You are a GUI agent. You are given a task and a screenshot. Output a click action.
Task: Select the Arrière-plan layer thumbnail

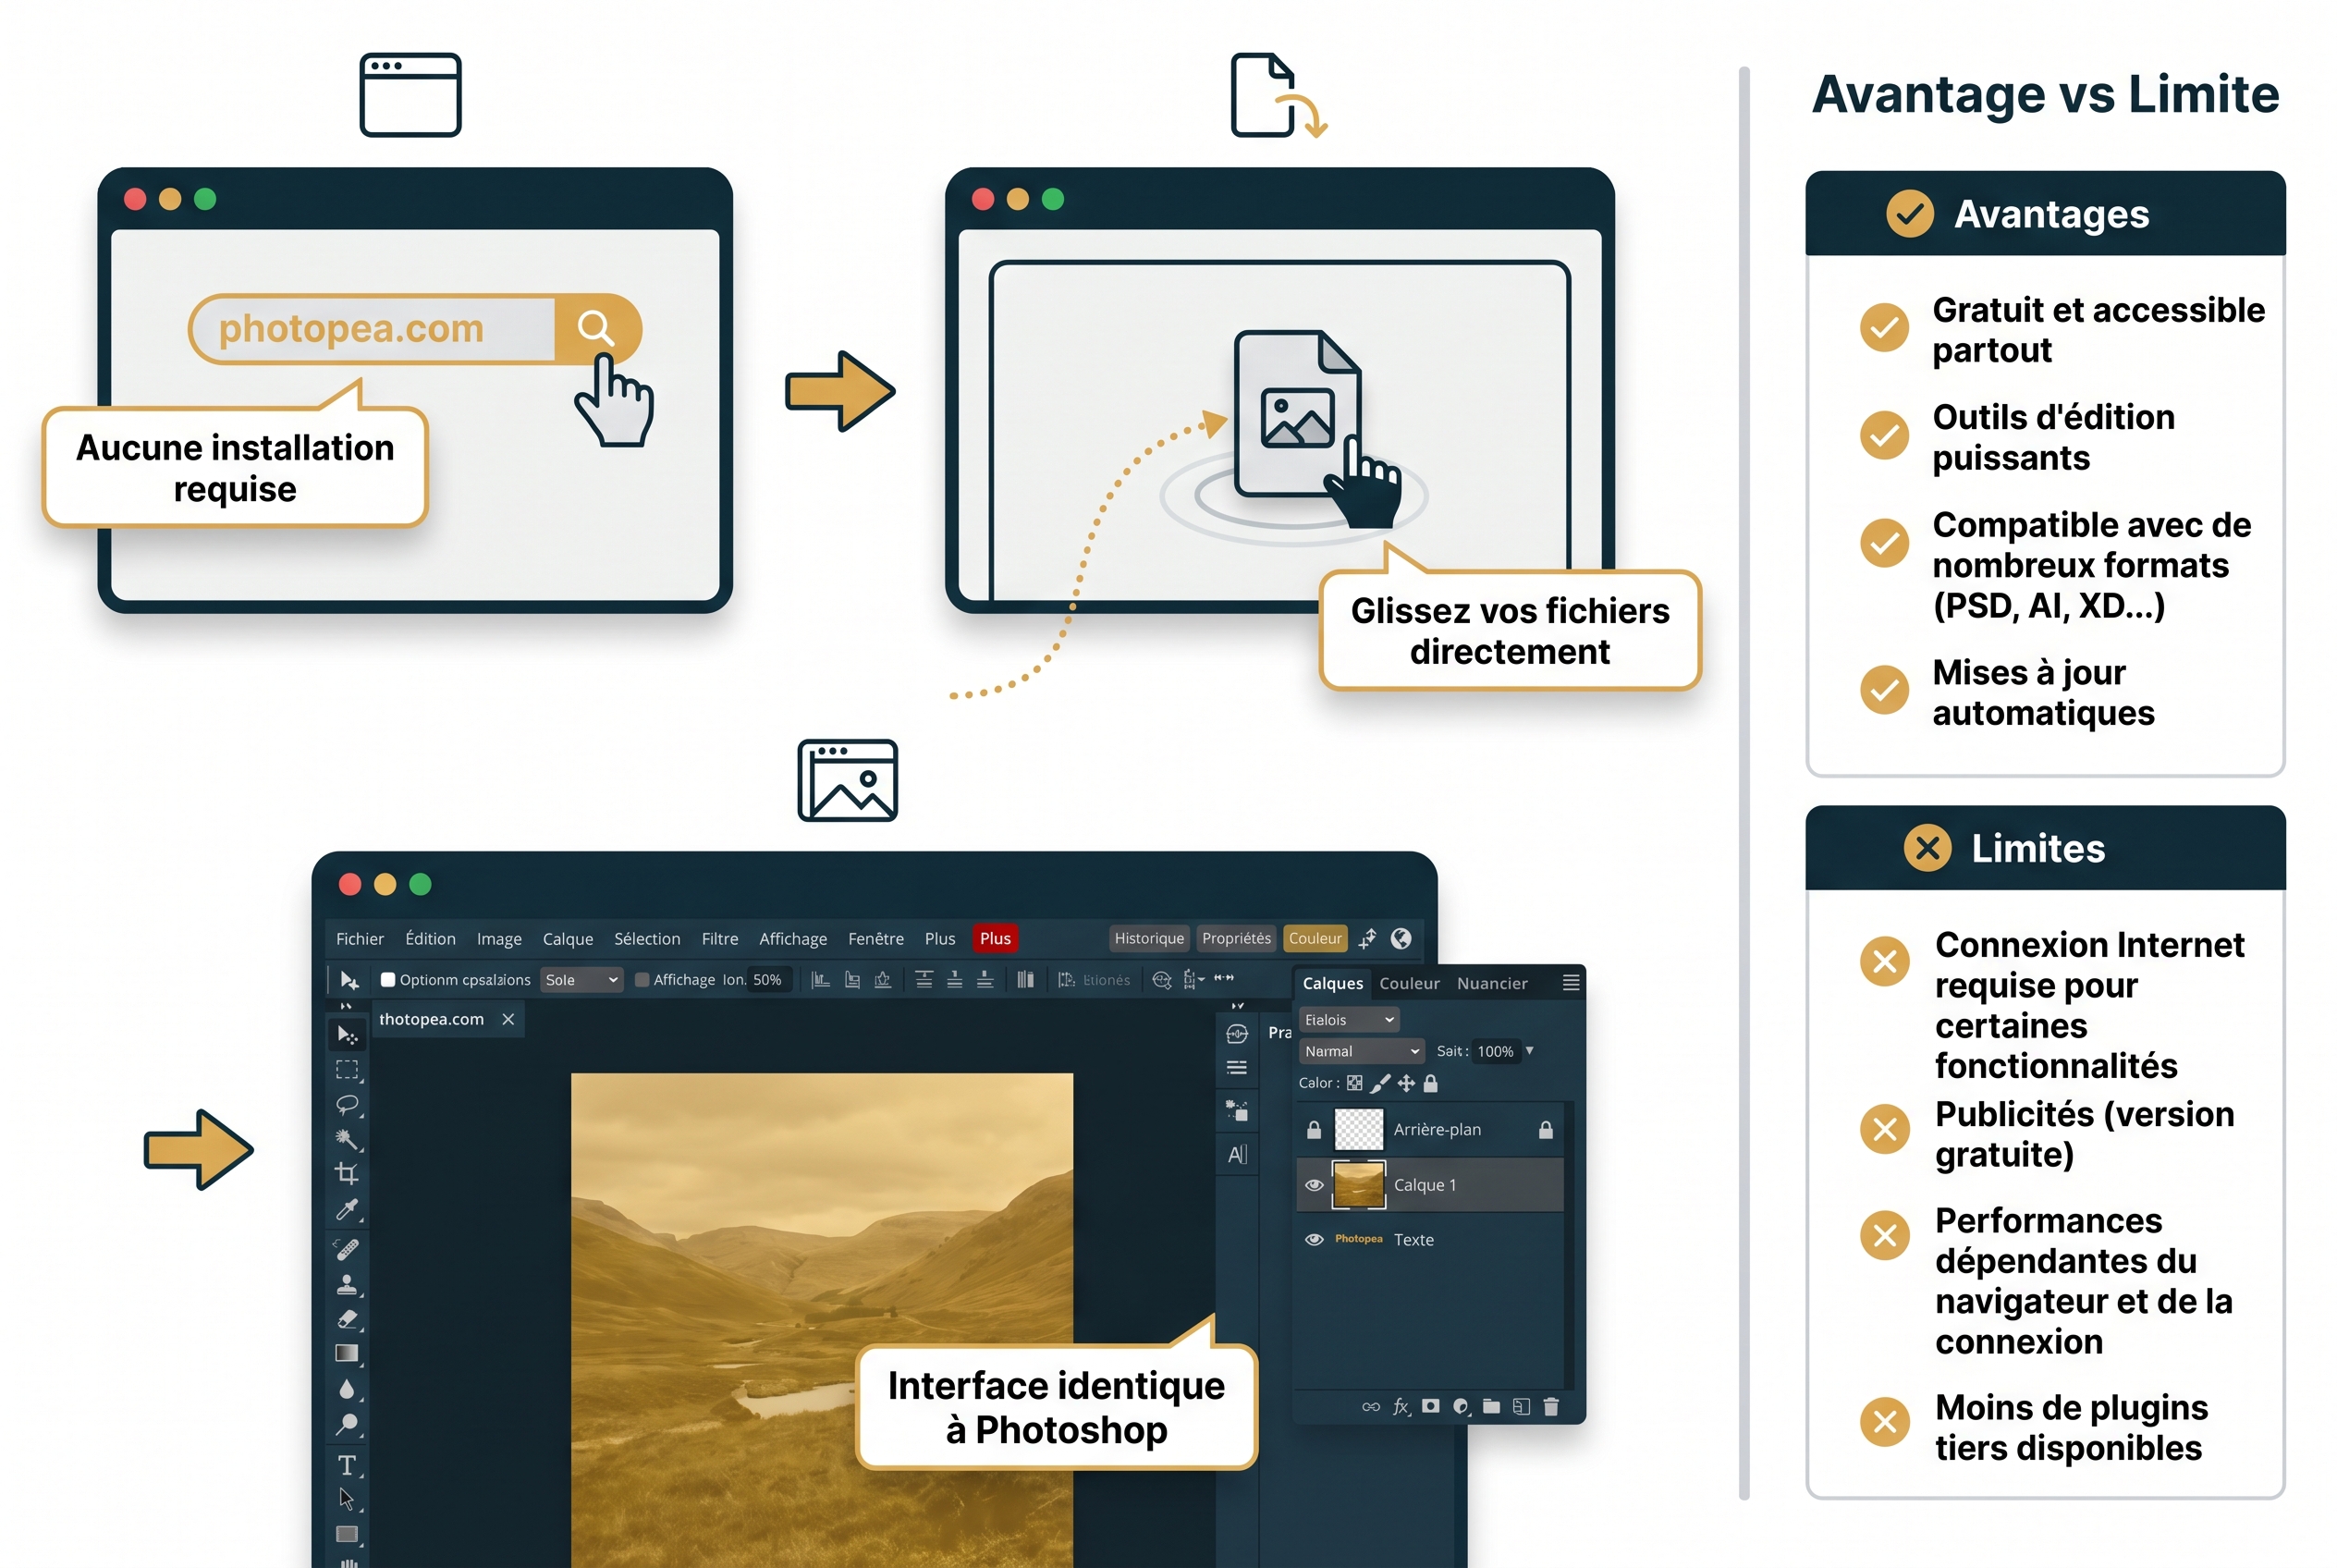[x=1359, y=1130]
